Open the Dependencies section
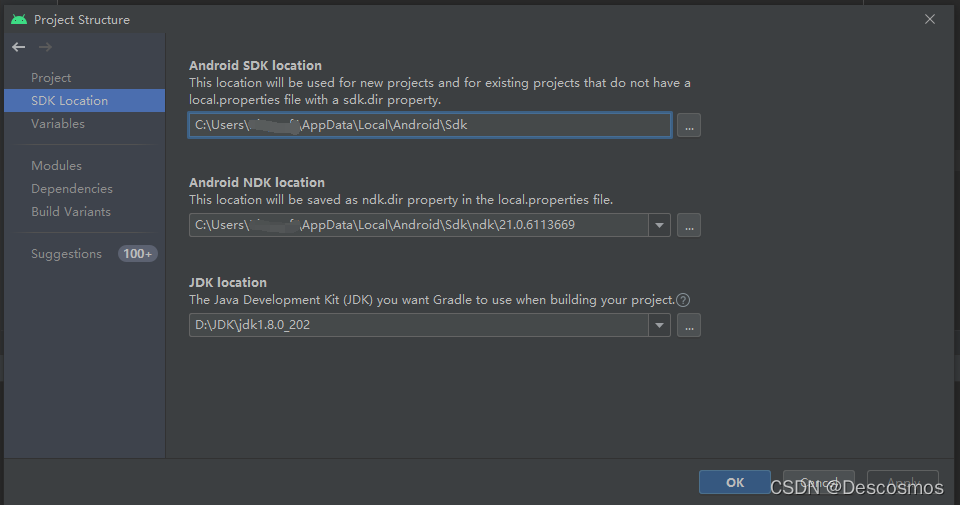This screenshot has height=505, width=960. [x=72, y=189]
